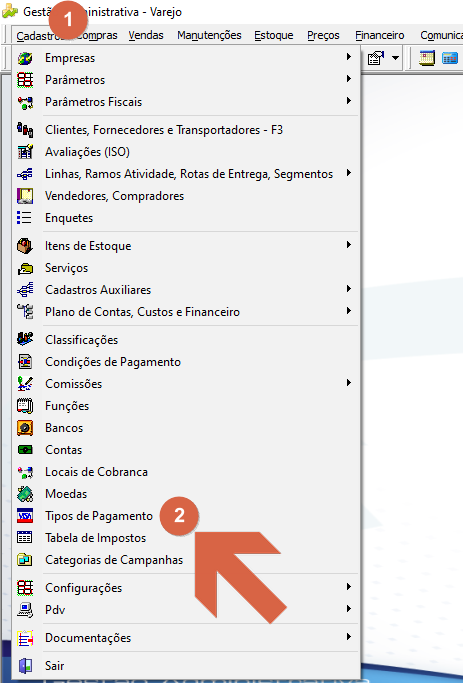Open the Manutenções menu
Viewport: 463px width, 683px height.
(209, 35)
